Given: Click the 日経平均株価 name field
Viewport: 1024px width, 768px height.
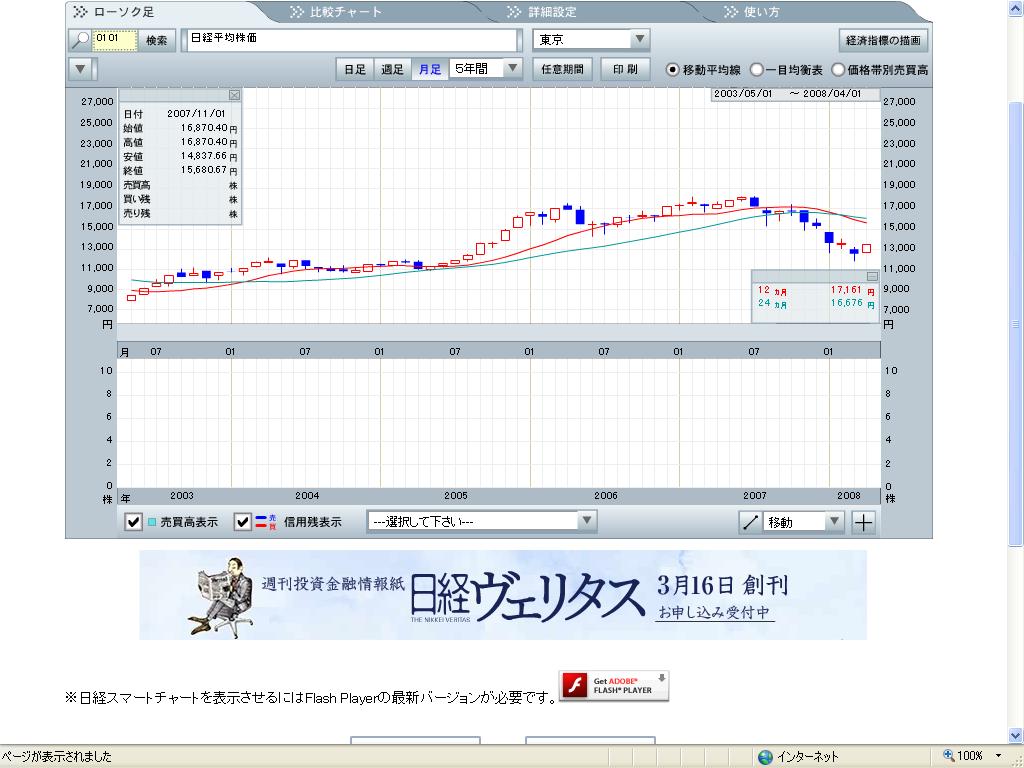Looking at the screenshot, I should pos(351,40).
